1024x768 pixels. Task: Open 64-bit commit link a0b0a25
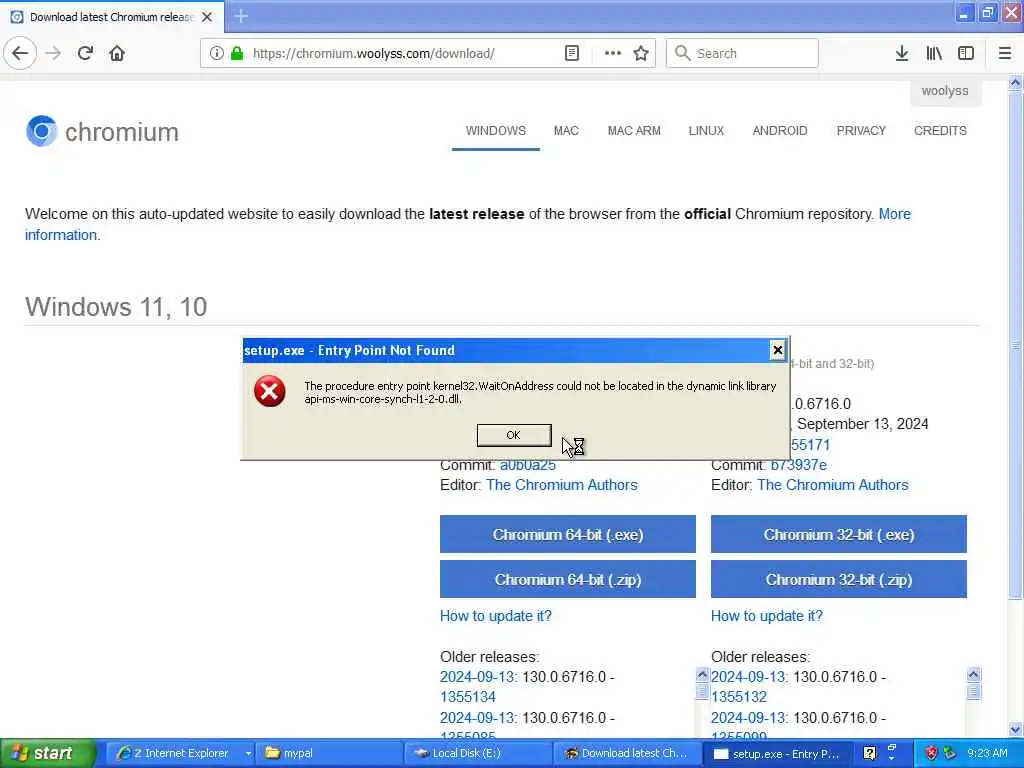[x=528, y=465]
